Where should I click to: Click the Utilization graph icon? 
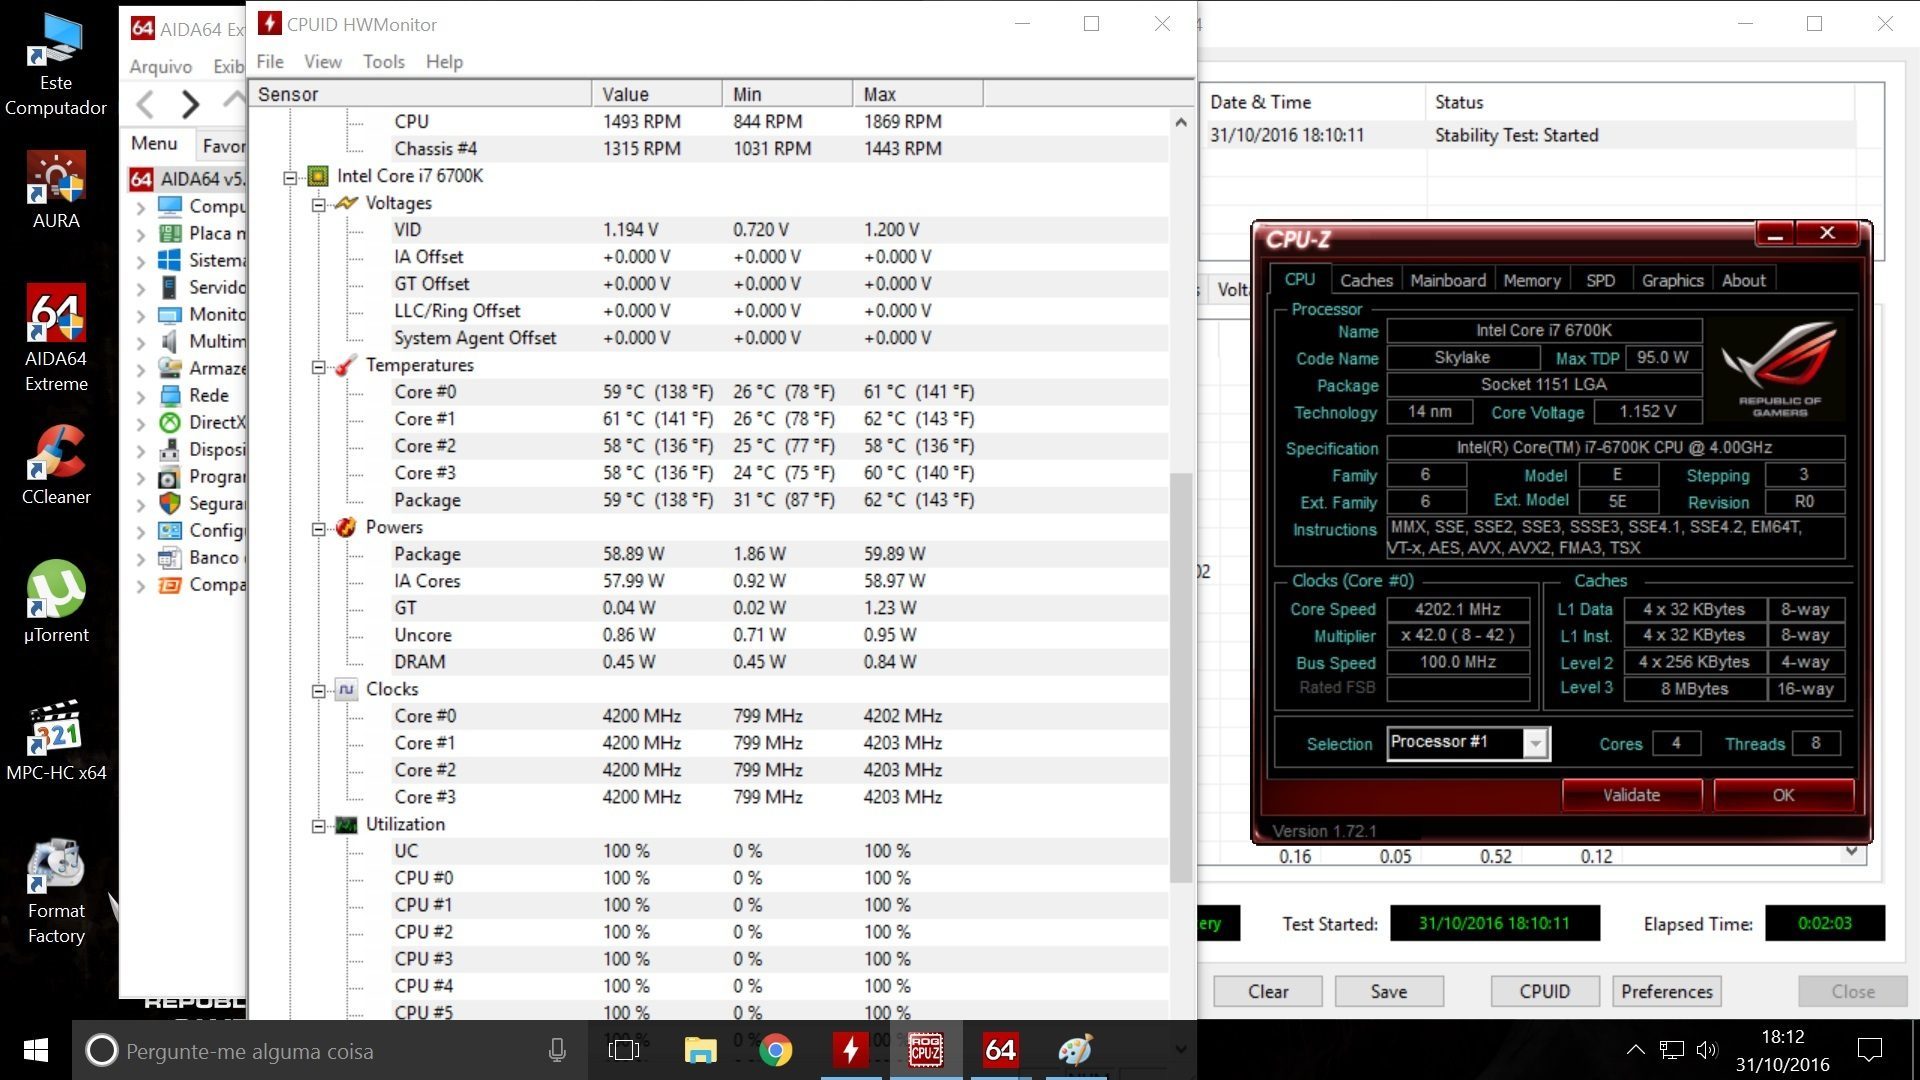tap(346, 824)
